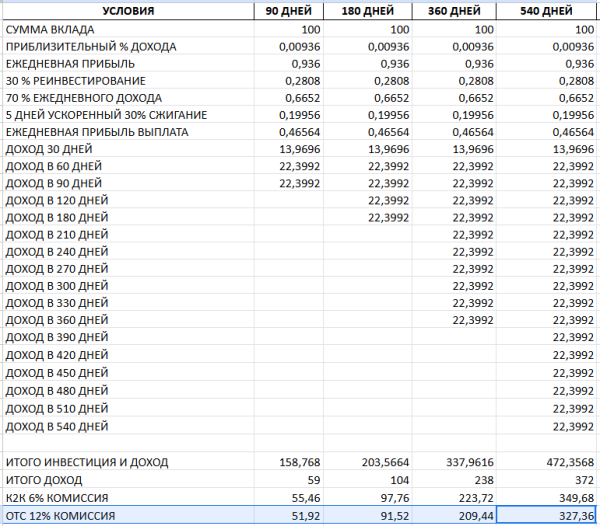
Task: Select the cell containing 472,3568
Action: pos(547,462)
